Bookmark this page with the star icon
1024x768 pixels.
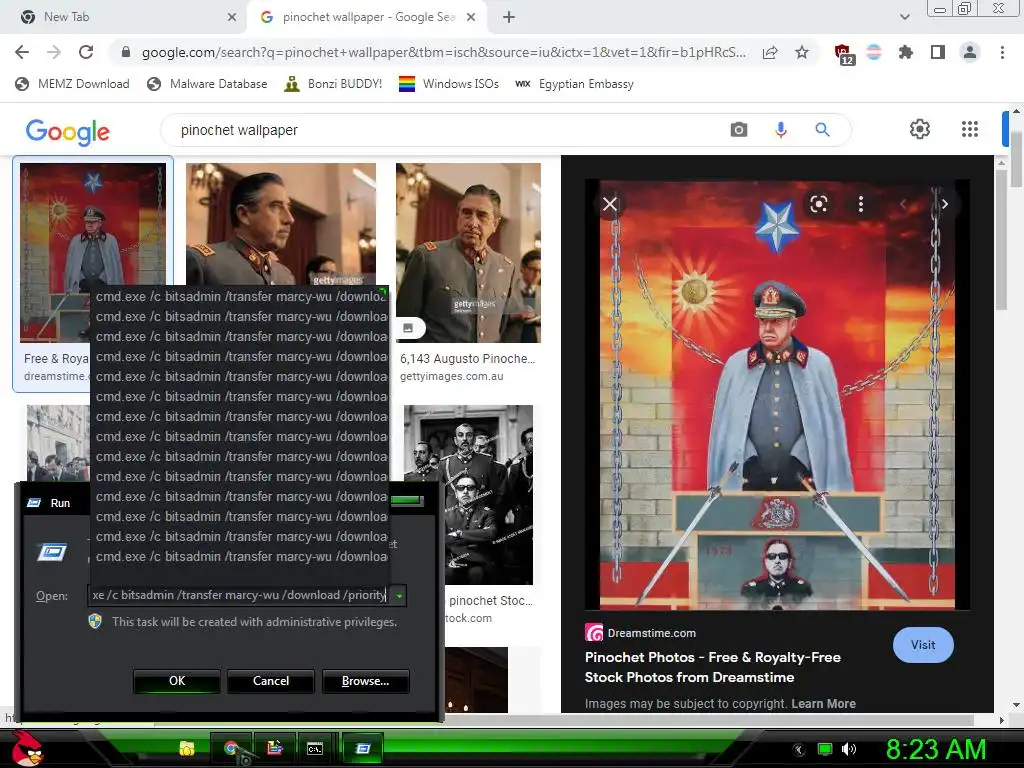tap(802, 52)
